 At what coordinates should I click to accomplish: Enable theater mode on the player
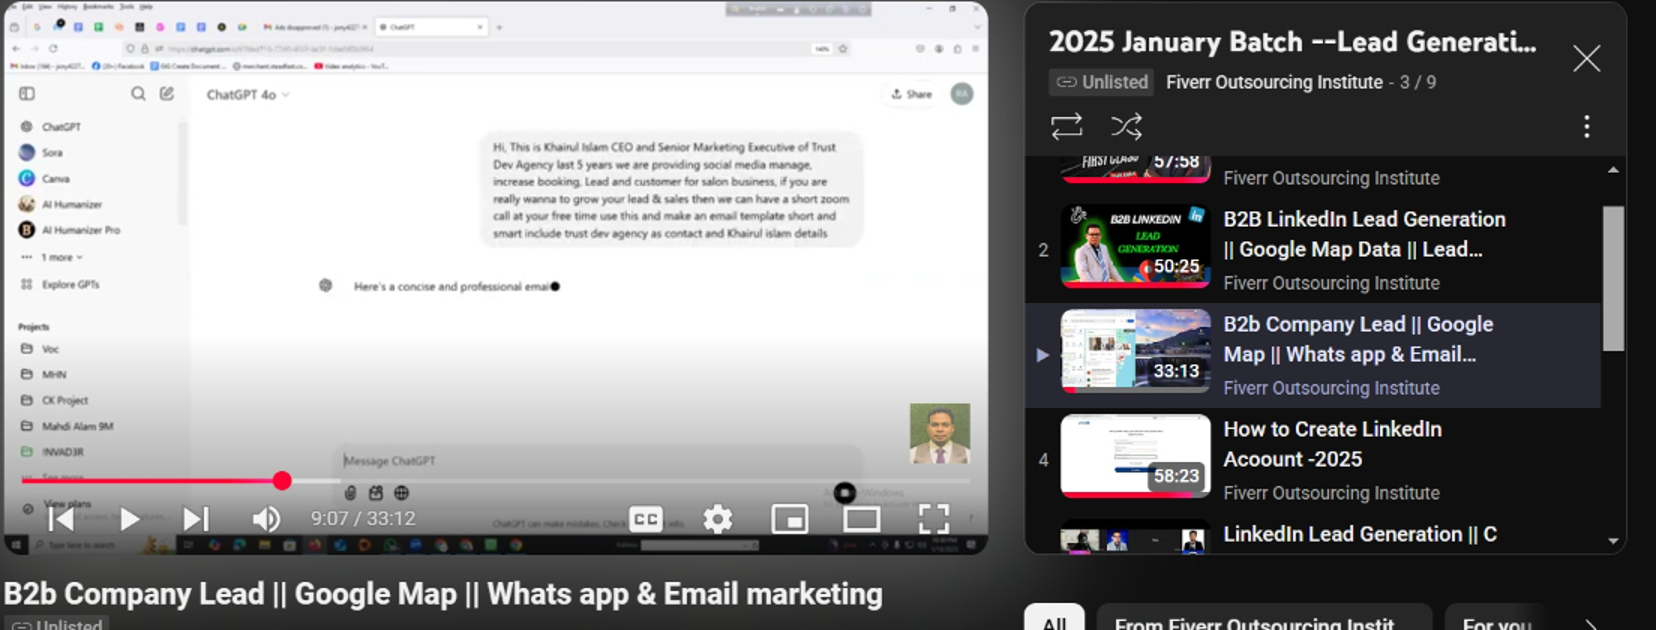click(x=862, y=519)
